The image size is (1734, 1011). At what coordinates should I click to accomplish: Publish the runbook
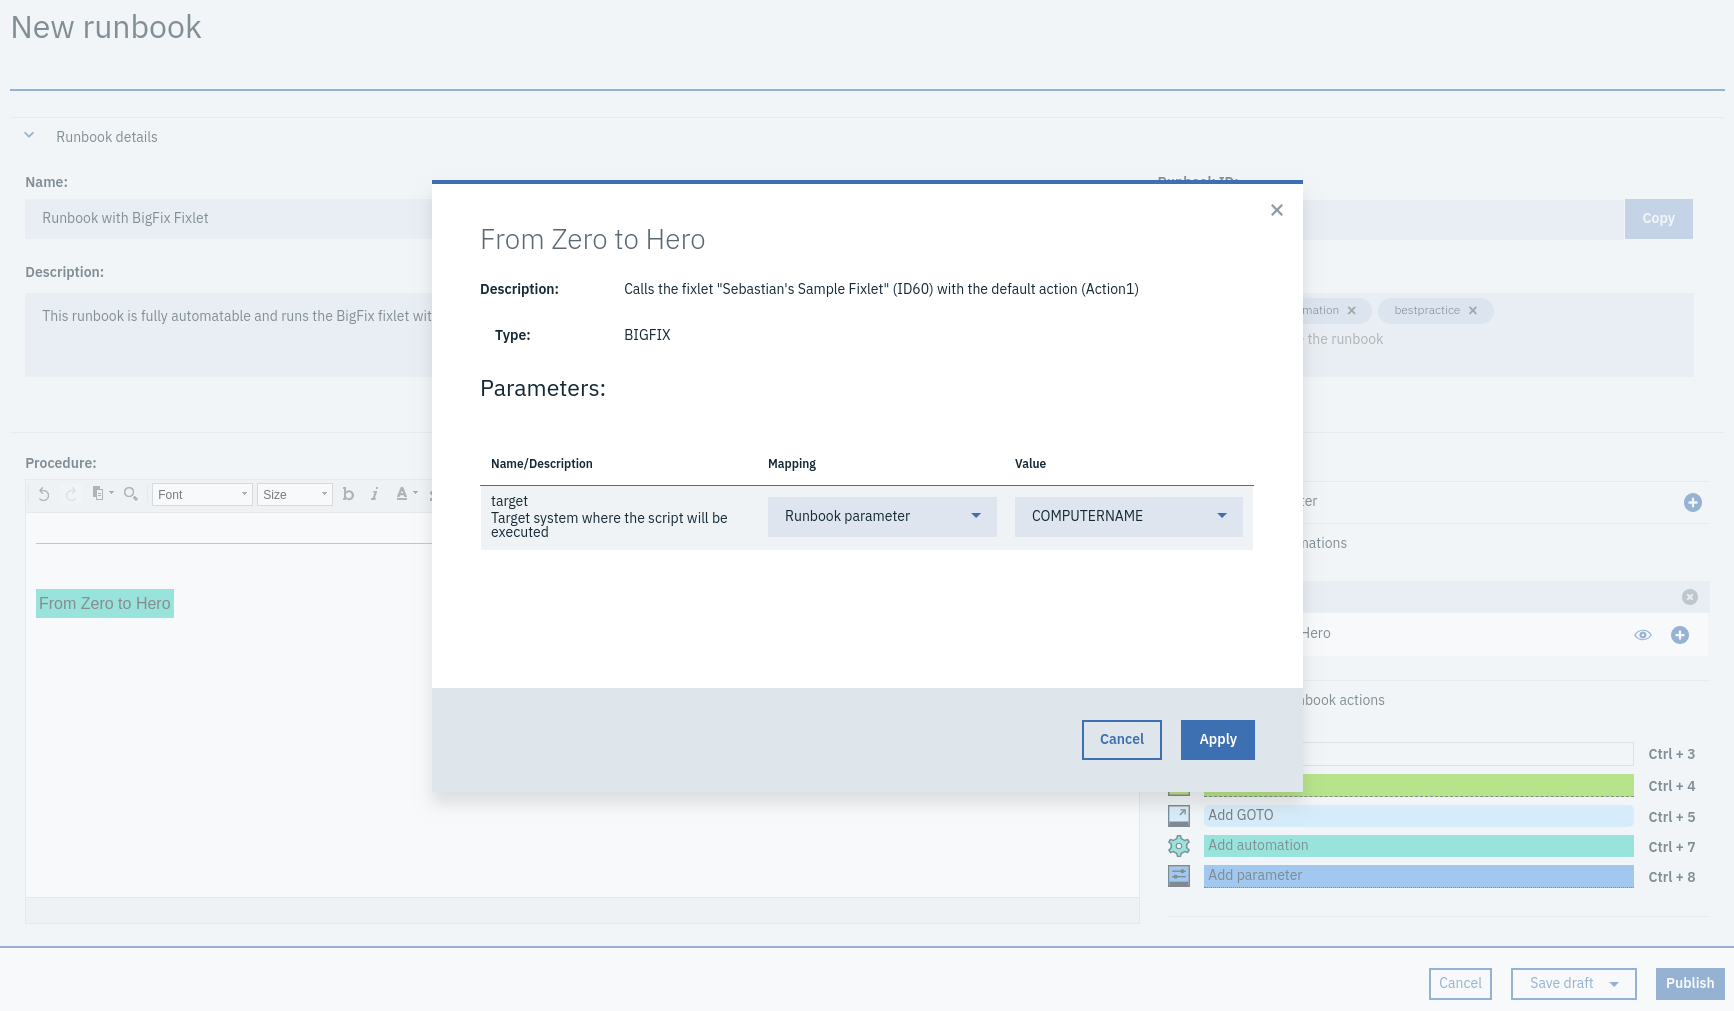[1690, 984]
